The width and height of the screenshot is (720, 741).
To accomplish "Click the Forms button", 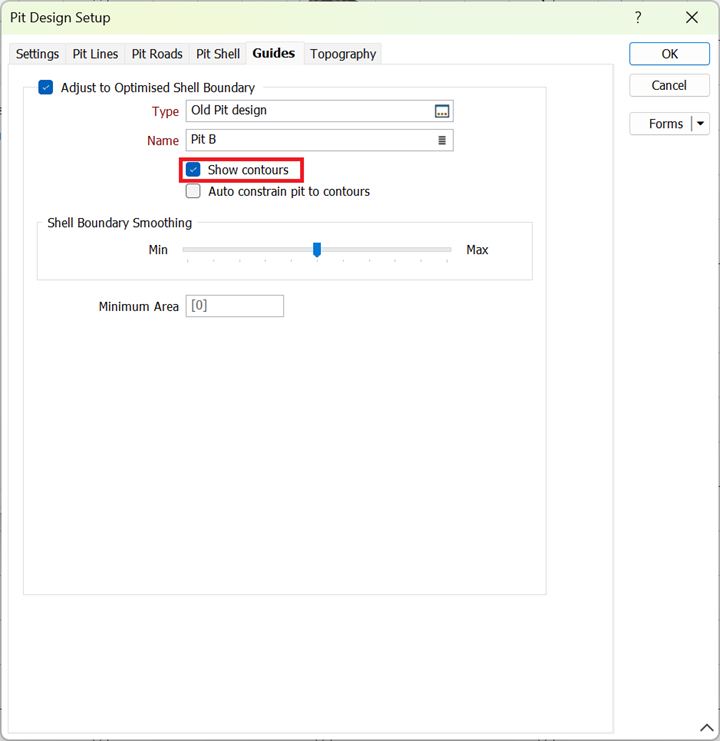I will click(661, 124).
